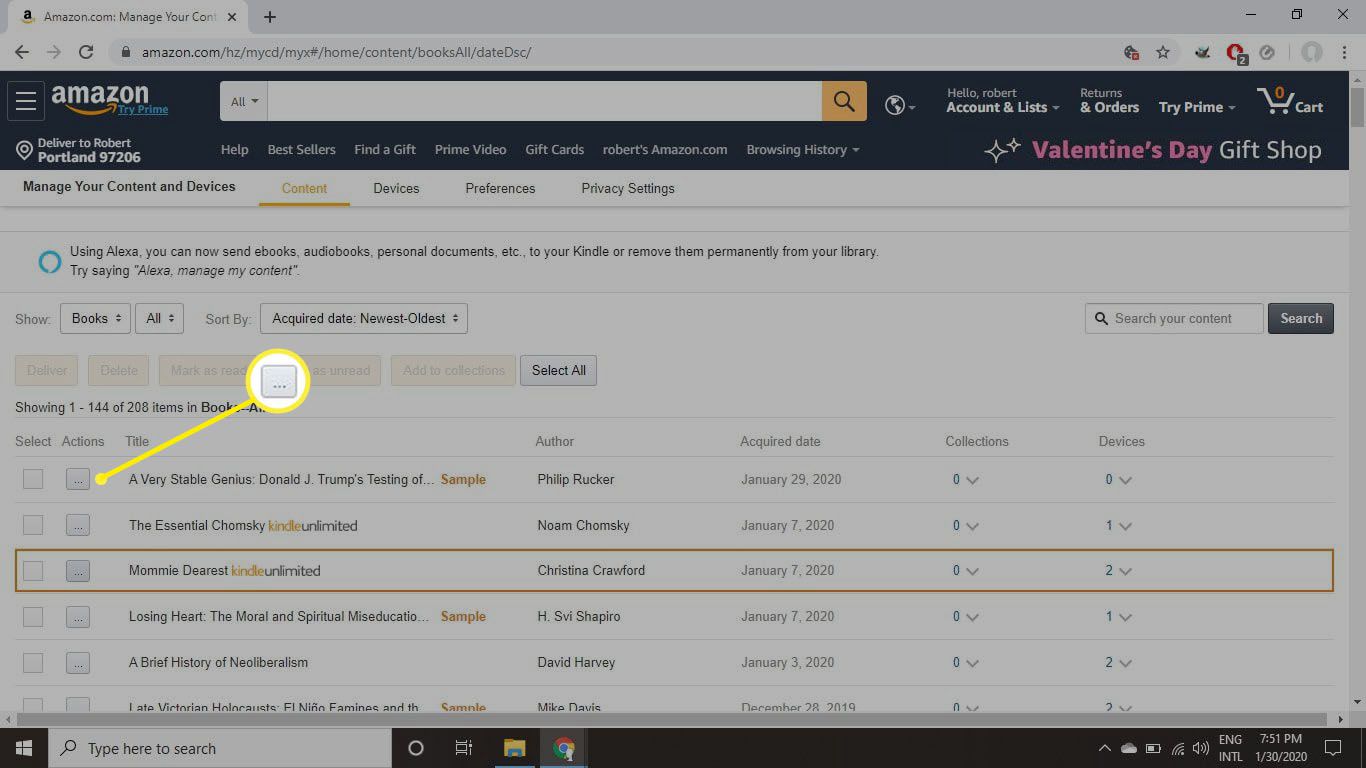Open the shopping Cart icon
The image size is (1366, 768).
1290,101
